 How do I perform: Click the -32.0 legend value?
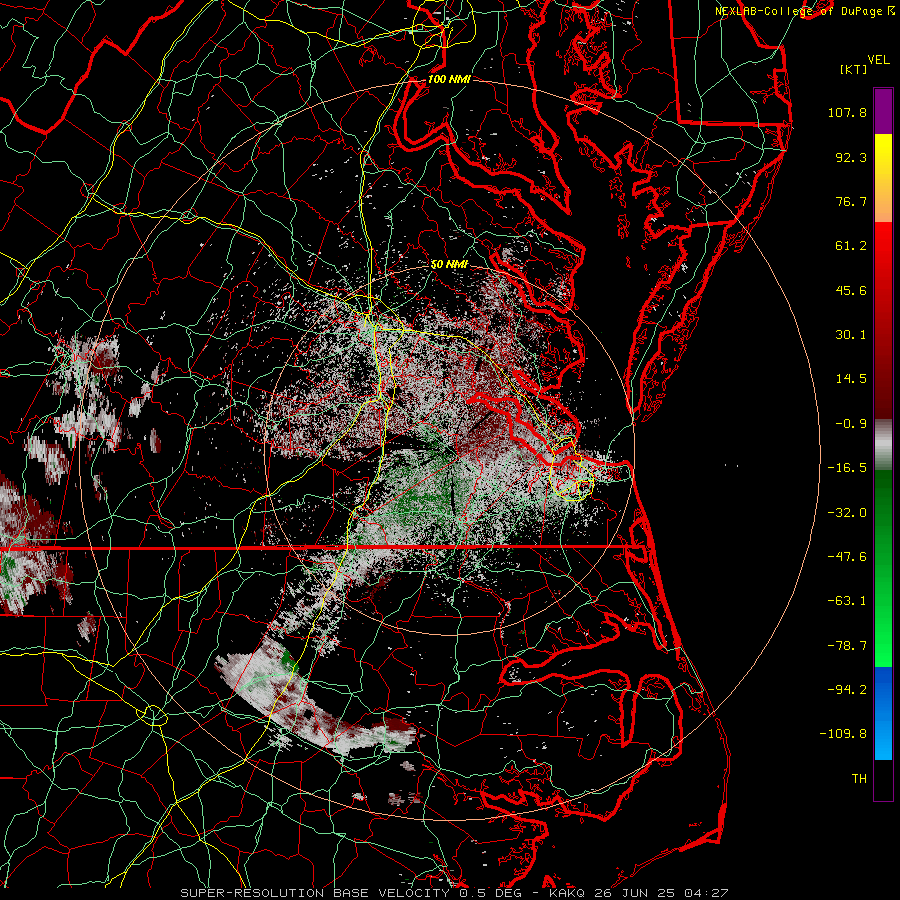coord(847,513)
